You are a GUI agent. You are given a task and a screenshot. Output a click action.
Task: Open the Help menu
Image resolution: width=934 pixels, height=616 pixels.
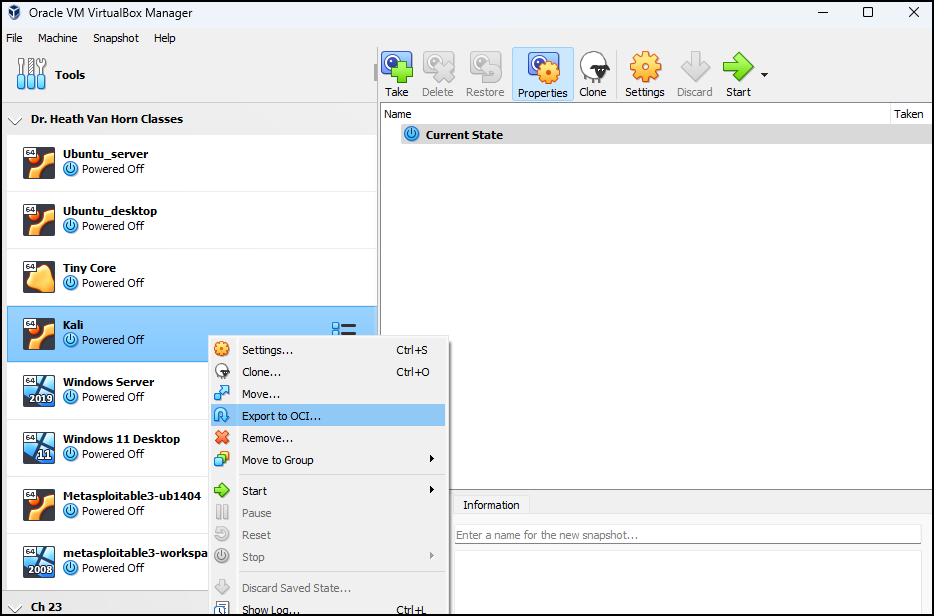[x=164, y=38]
